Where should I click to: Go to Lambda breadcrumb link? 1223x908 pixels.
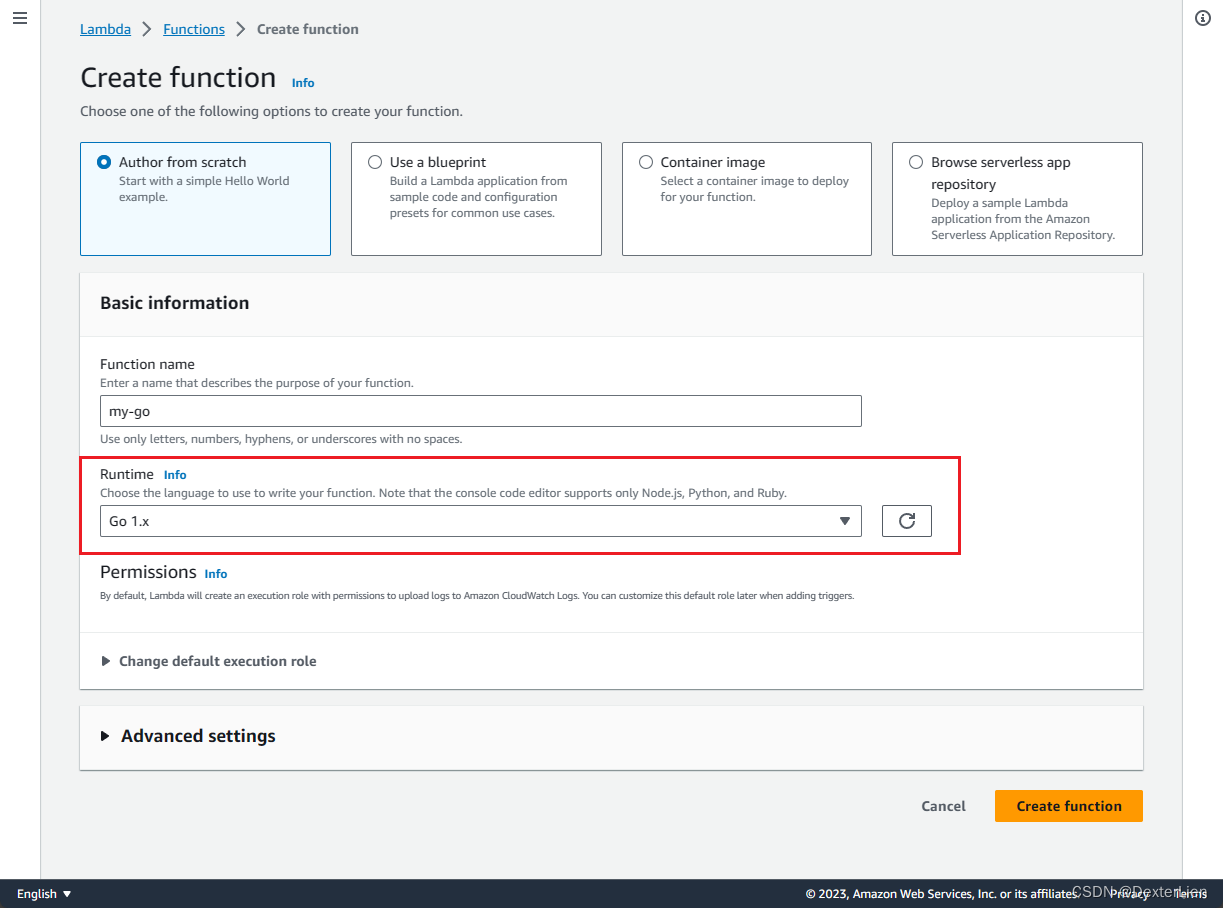click(105, 29)
